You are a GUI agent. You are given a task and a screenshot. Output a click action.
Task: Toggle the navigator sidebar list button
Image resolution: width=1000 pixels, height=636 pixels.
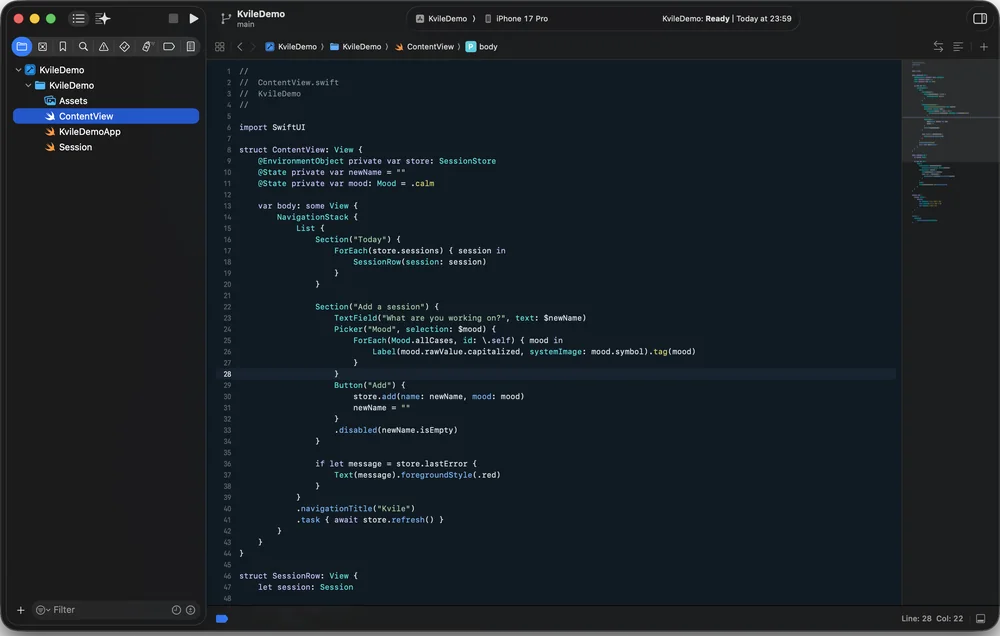pyautogui.click(x=78, y=18)
